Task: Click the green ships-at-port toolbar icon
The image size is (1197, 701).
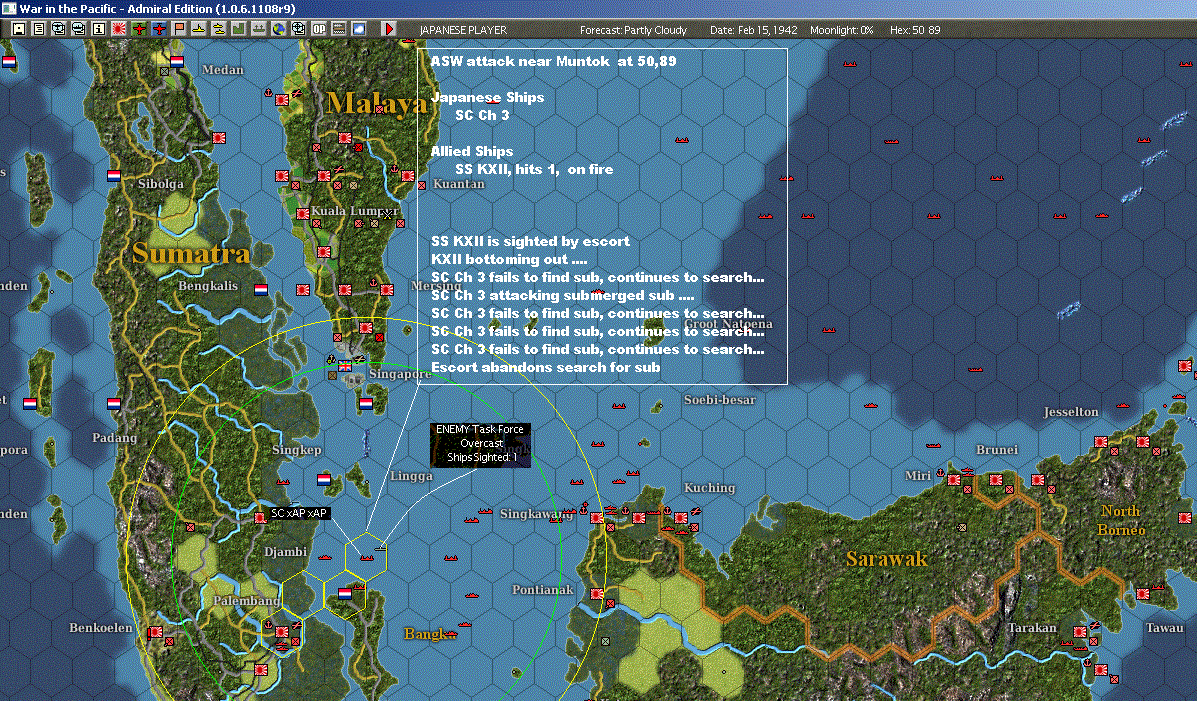Action: click(258, 29)
